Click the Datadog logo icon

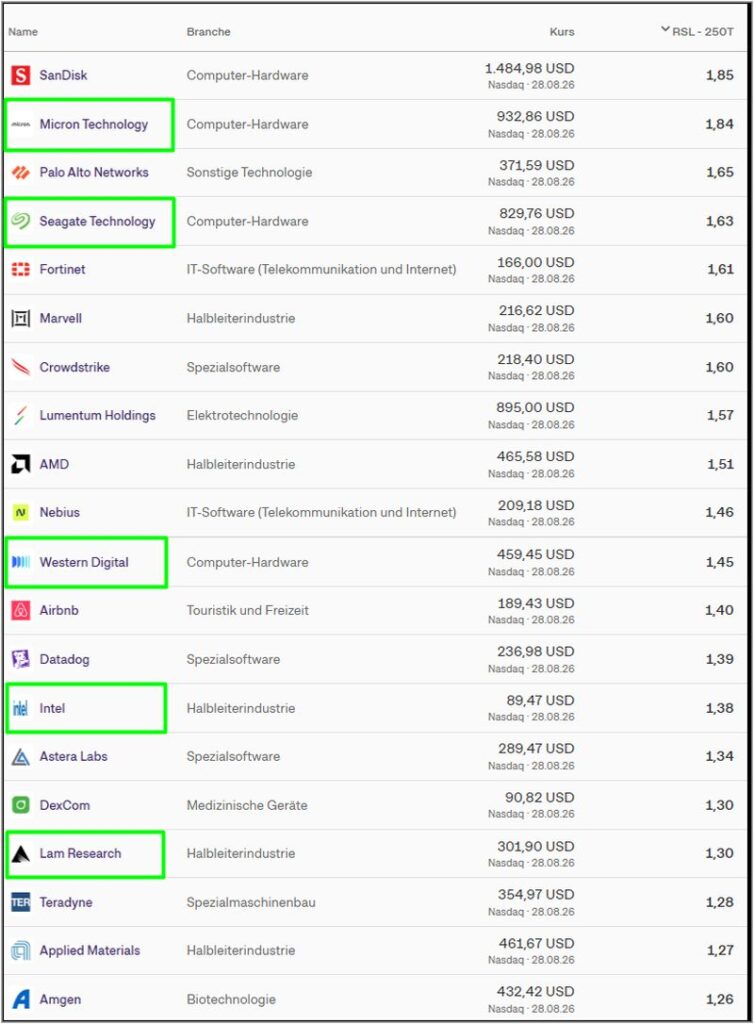(21, 660)
